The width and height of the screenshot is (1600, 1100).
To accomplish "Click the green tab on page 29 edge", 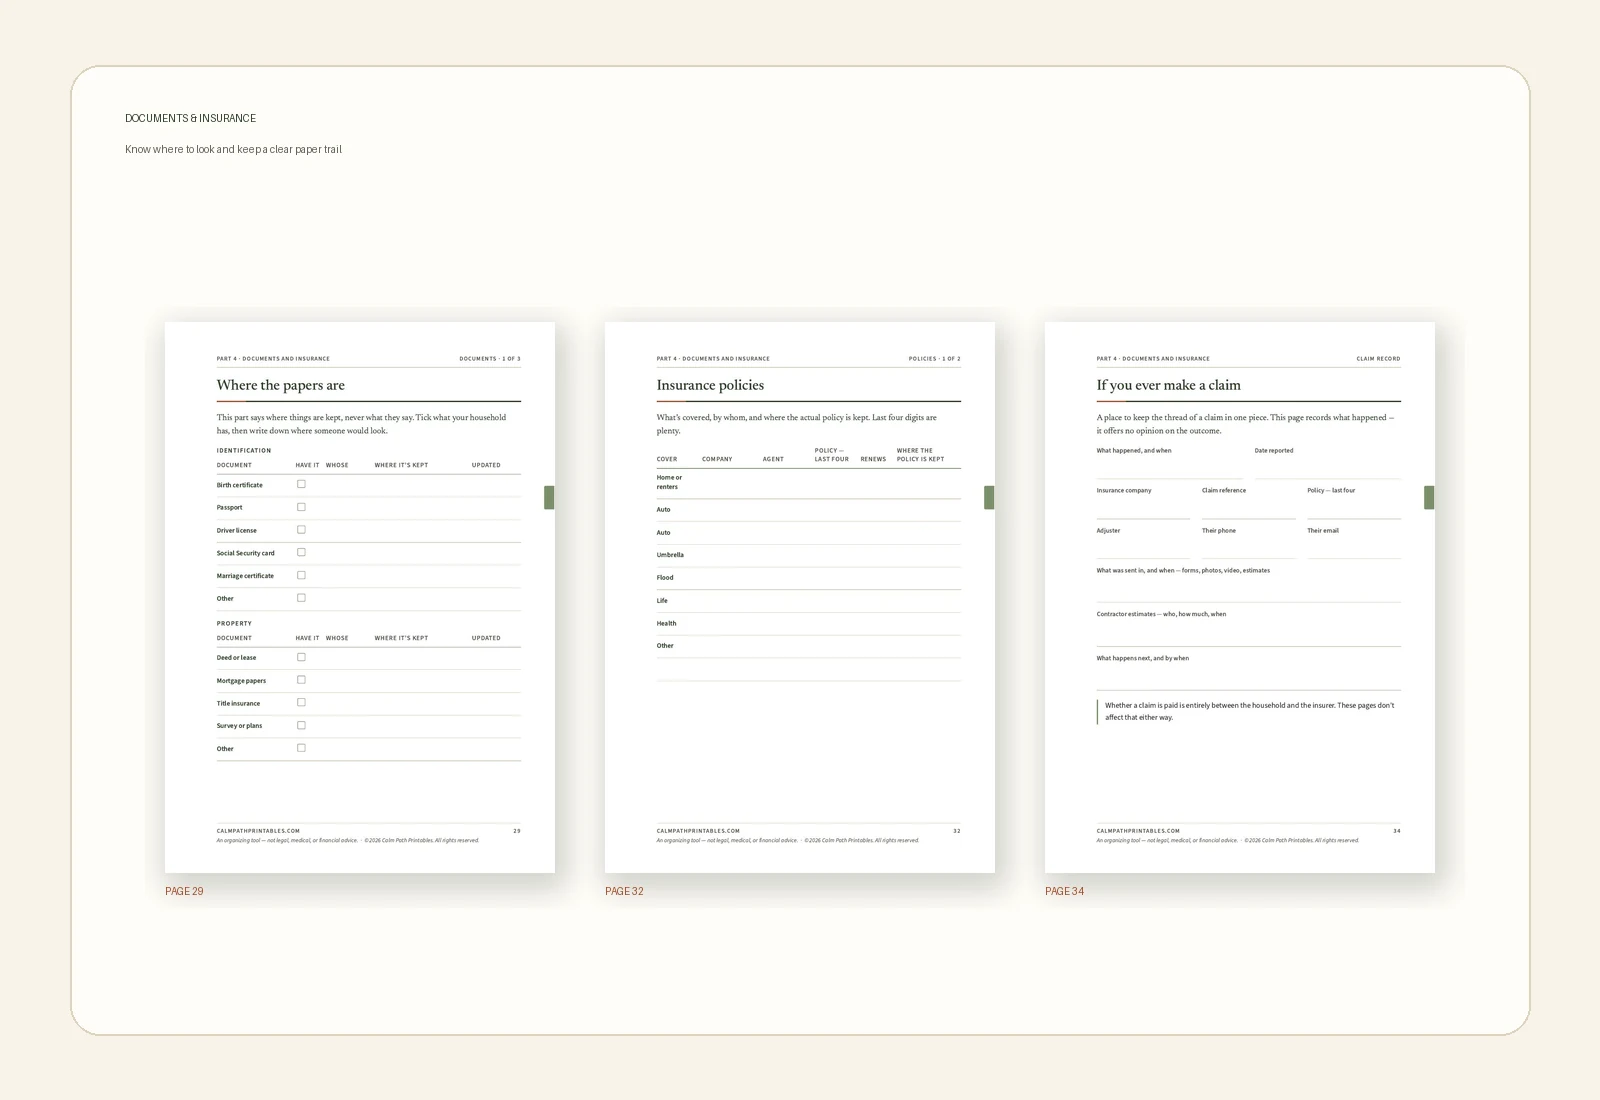I will [x=549, y=497].
